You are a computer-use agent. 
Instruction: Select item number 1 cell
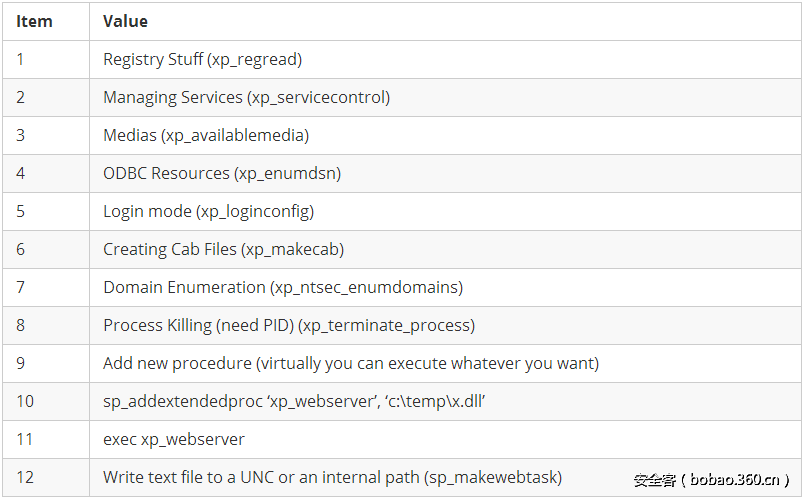point(21,60)
